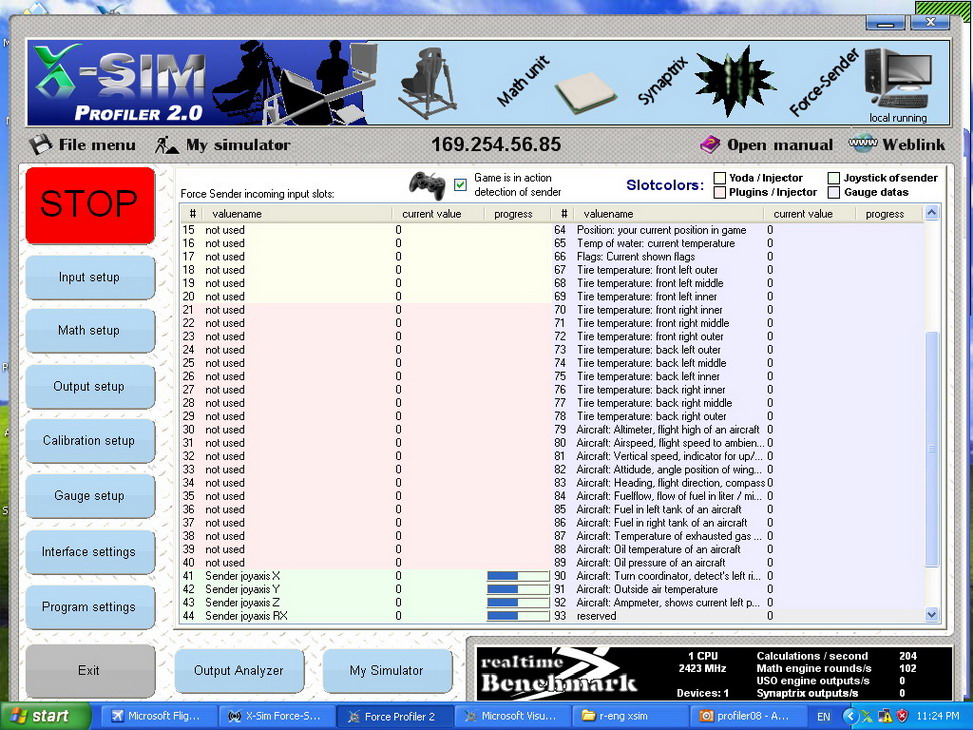This screenshot has height=730, width=973.
Task: Click Sender joyaxis RX progress bar
Action: click(x=518, y=616)
